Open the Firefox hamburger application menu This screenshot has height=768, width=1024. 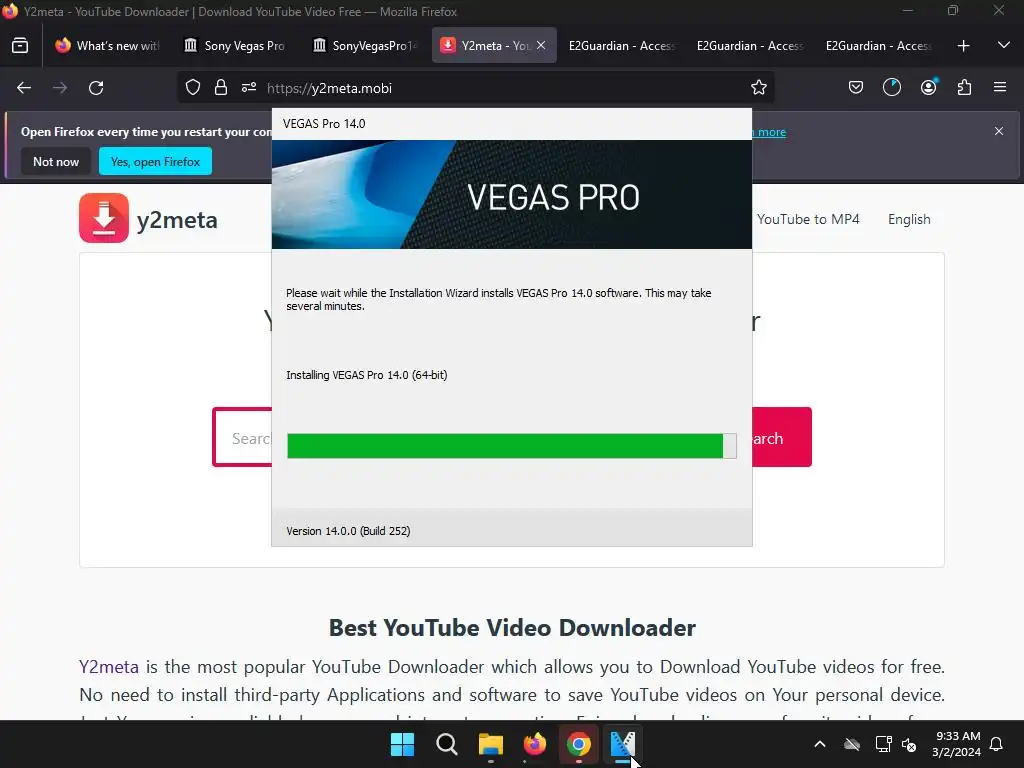coord(1000,87)
